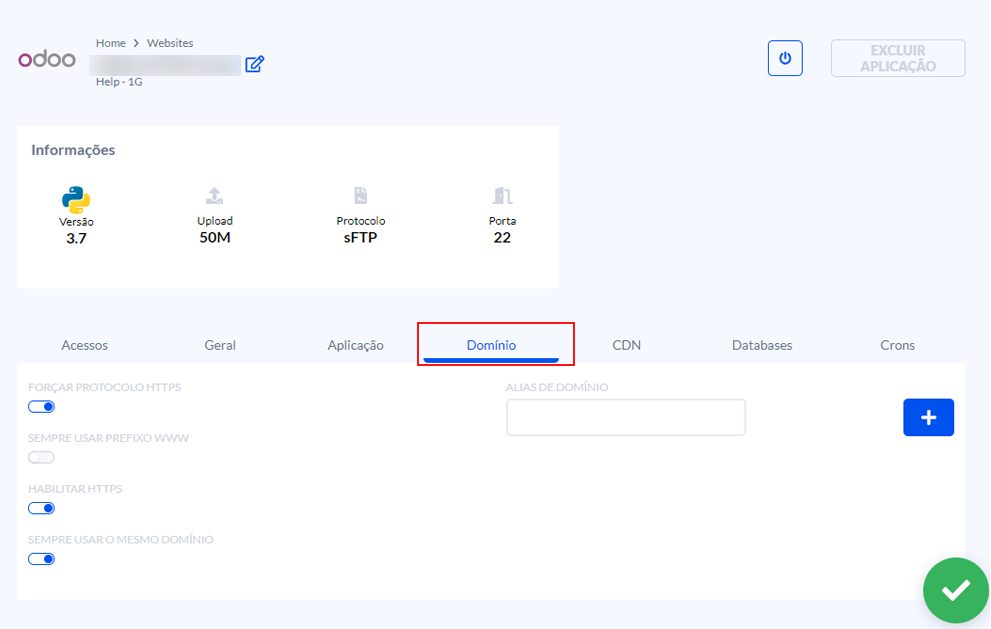Toggle Habilitar HTTPS switch
This screenshot has height=629, width=991.
coord(41,508)
